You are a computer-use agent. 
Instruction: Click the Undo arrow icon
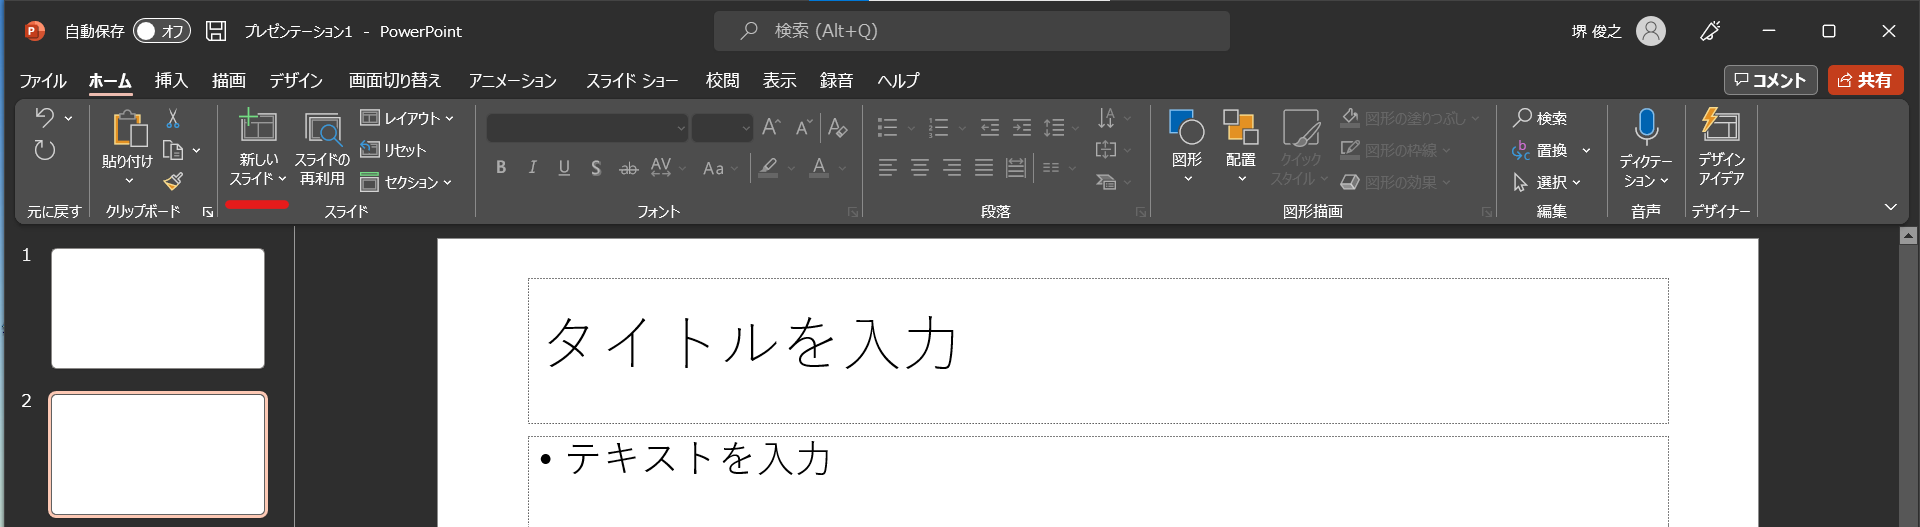click(45, 118)
